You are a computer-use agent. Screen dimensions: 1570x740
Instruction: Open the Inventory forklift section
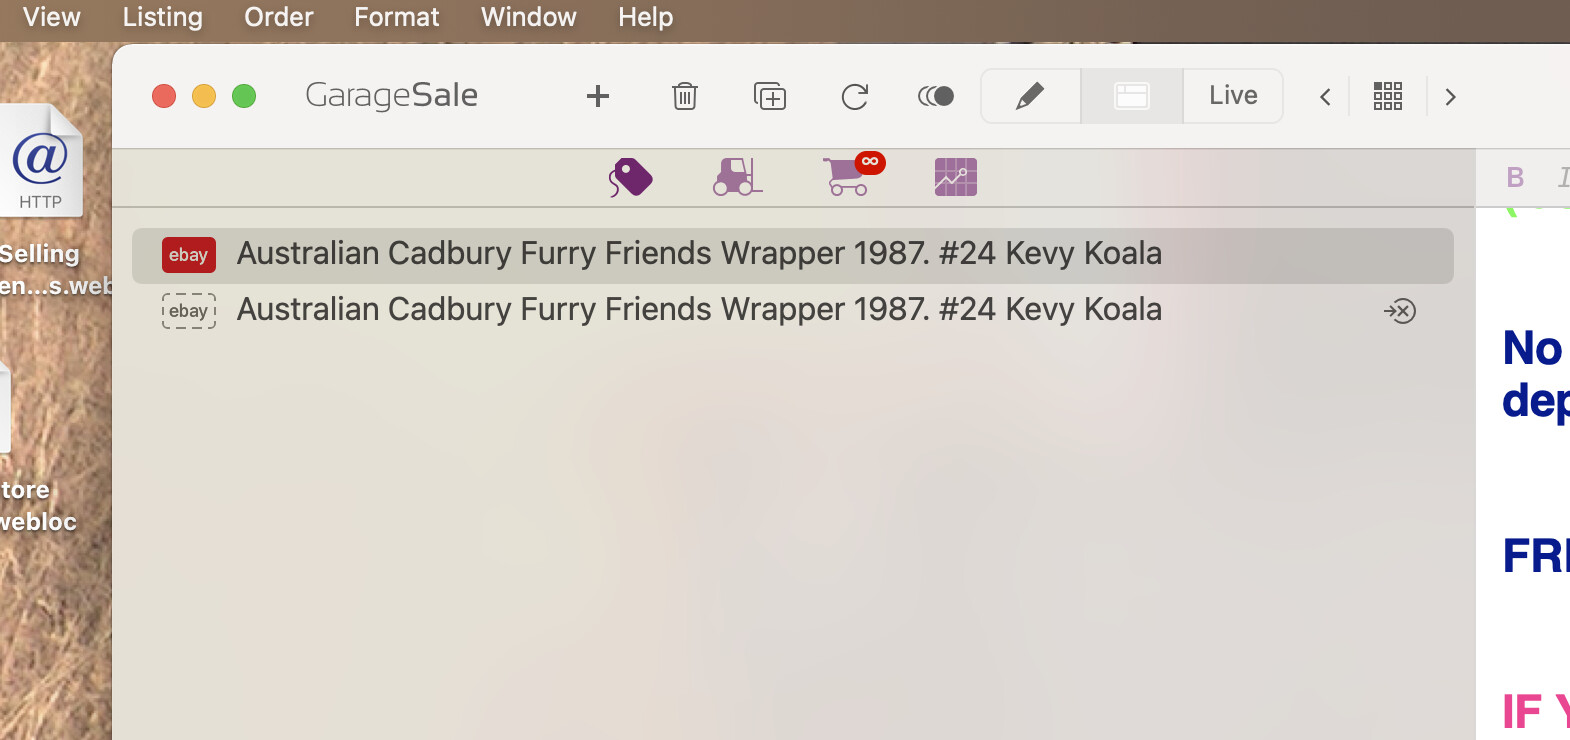pos(738,177)
